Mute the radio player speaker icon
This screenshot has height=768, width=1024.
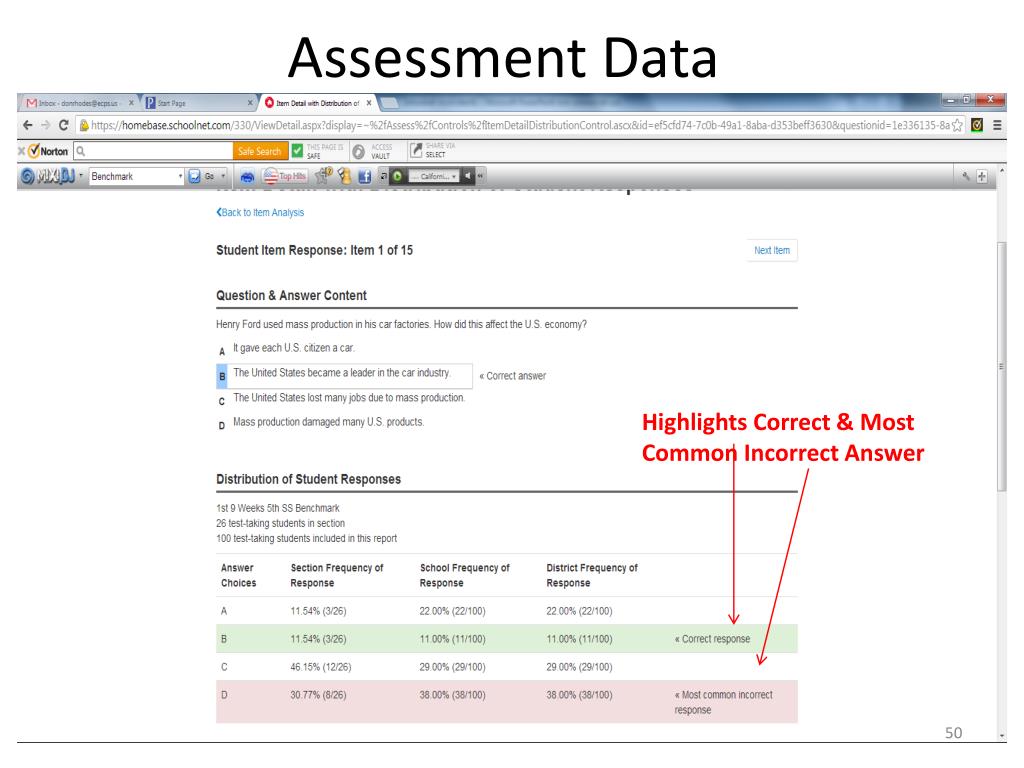(467, 176)
